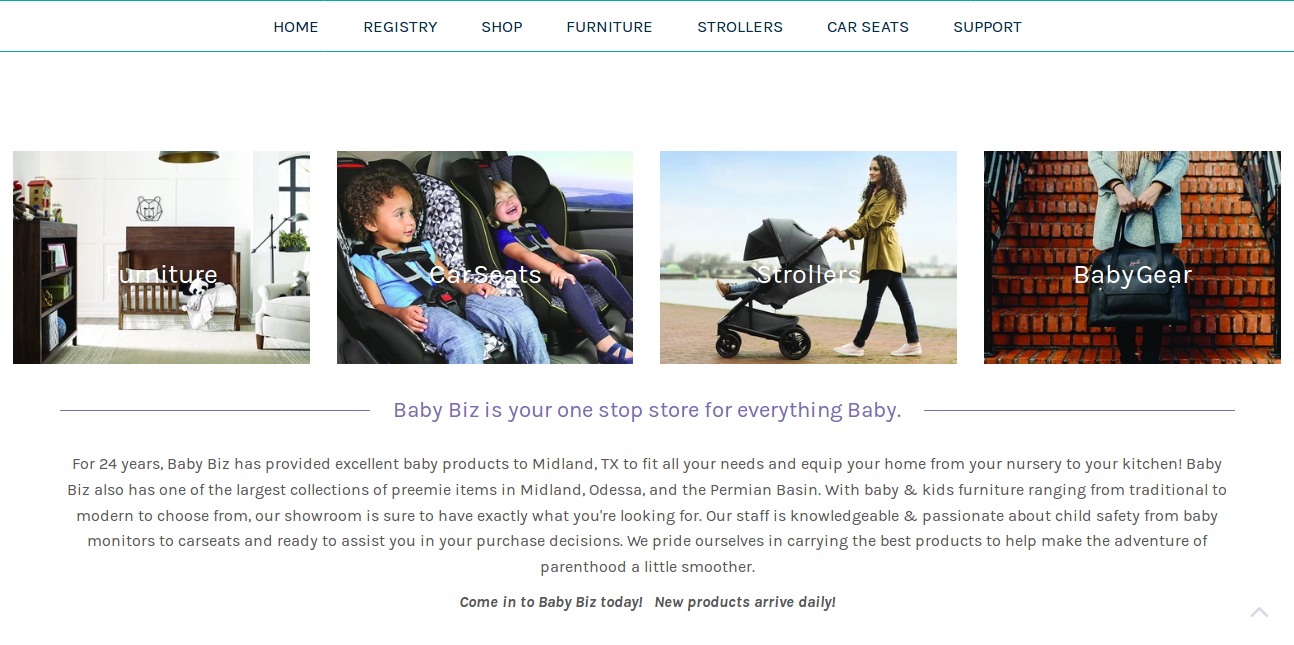This screenshot has width=1294, height=645.
Task: Click STROLLERS in the navigation bar
Action: [x=740, y=27]
